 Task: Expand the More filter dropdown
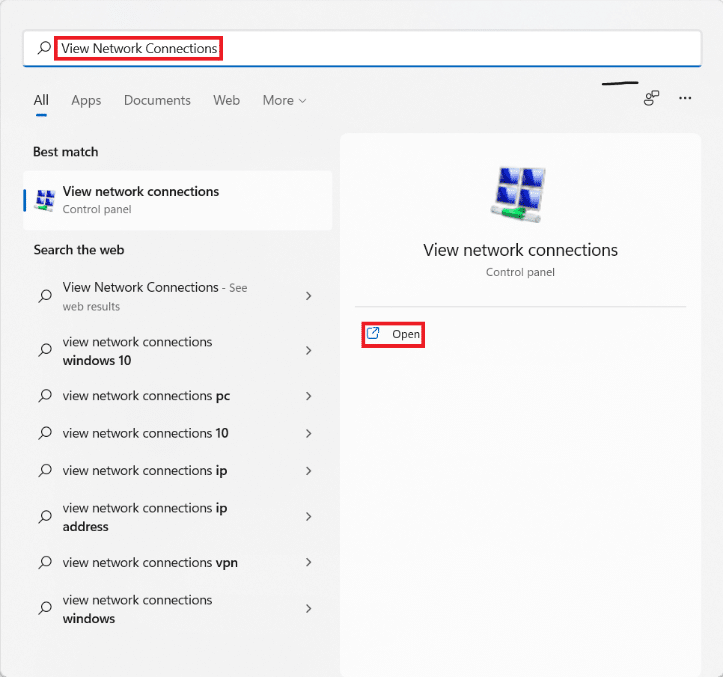point(284,100)
